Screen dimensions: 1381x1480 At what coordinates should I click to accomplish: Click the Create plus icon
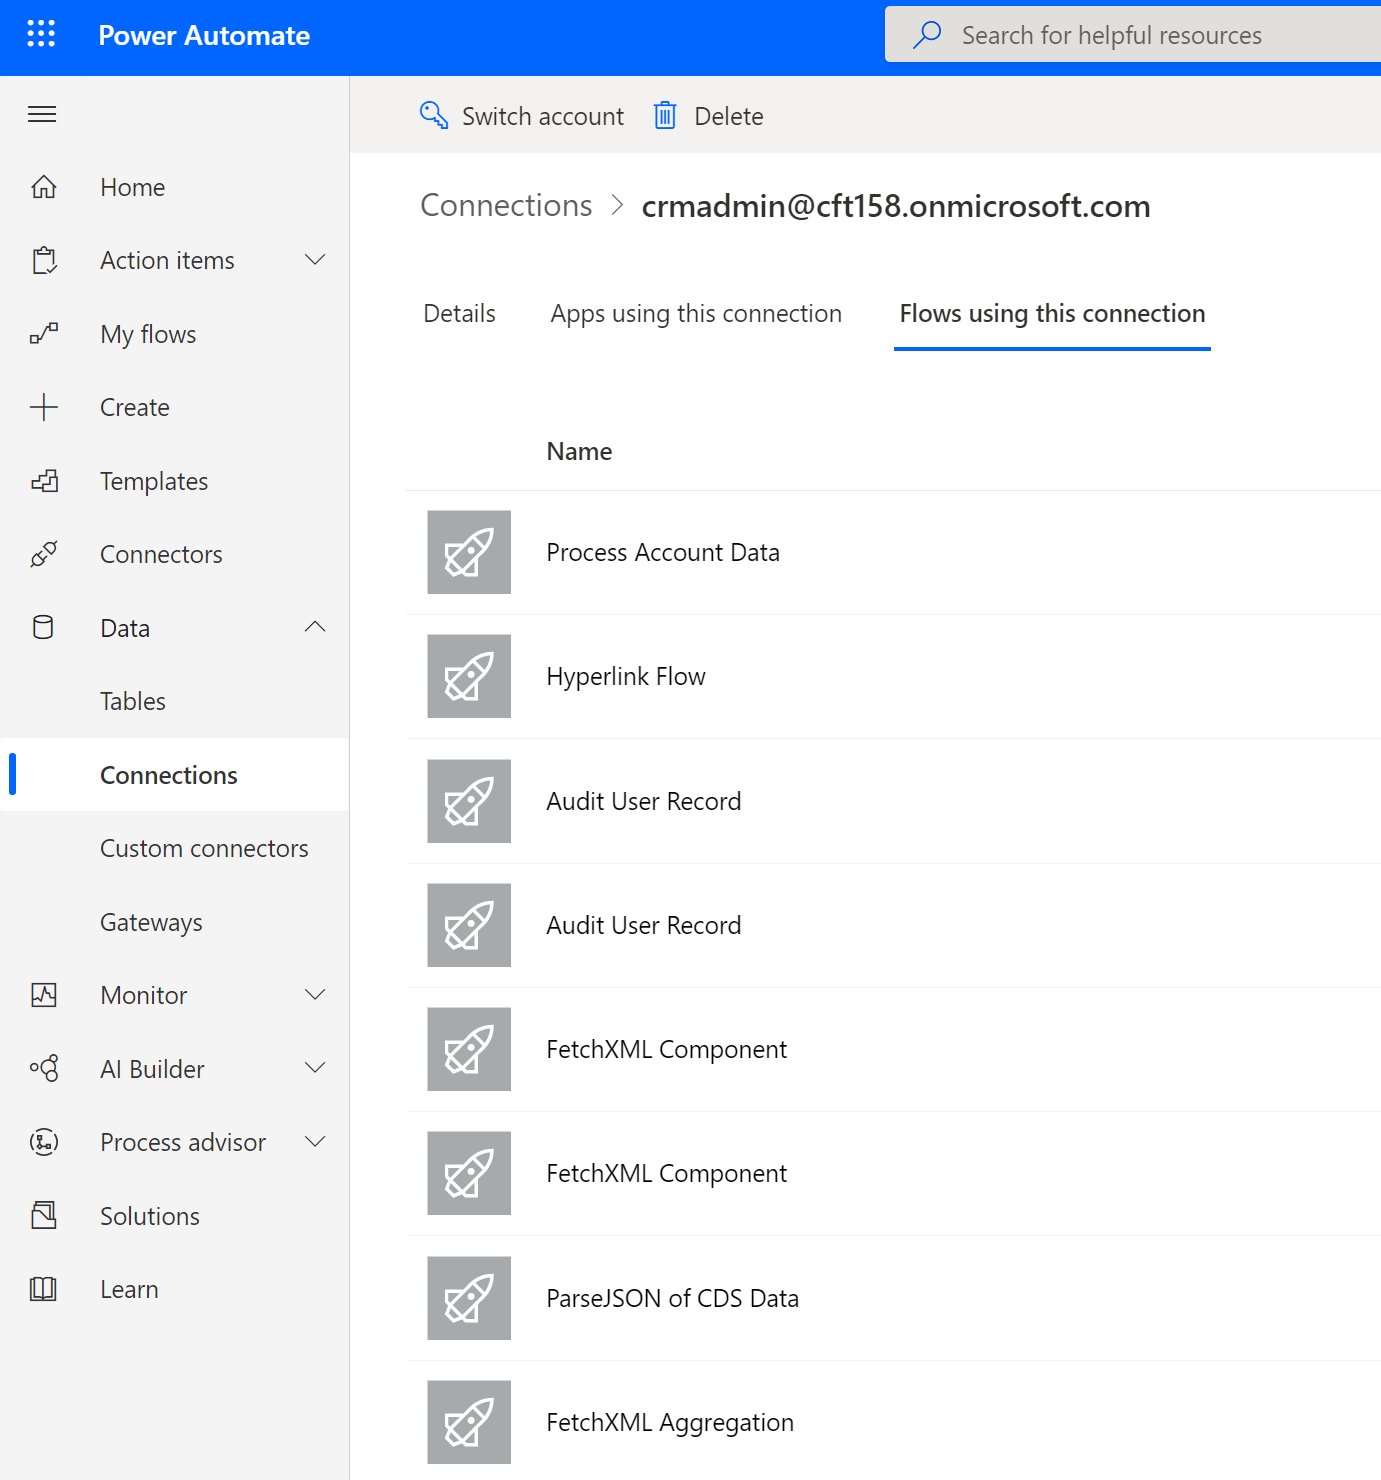click(44, 407)
